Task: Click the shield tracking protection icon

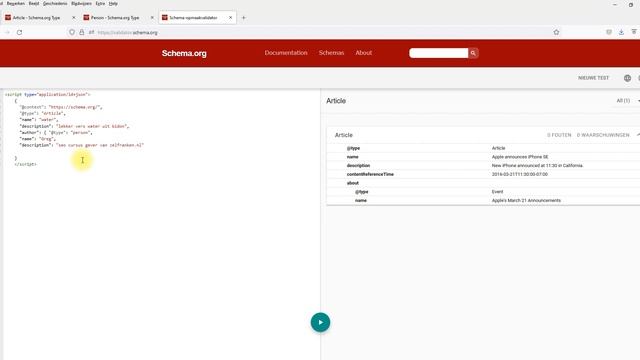Action: point(72,32)
